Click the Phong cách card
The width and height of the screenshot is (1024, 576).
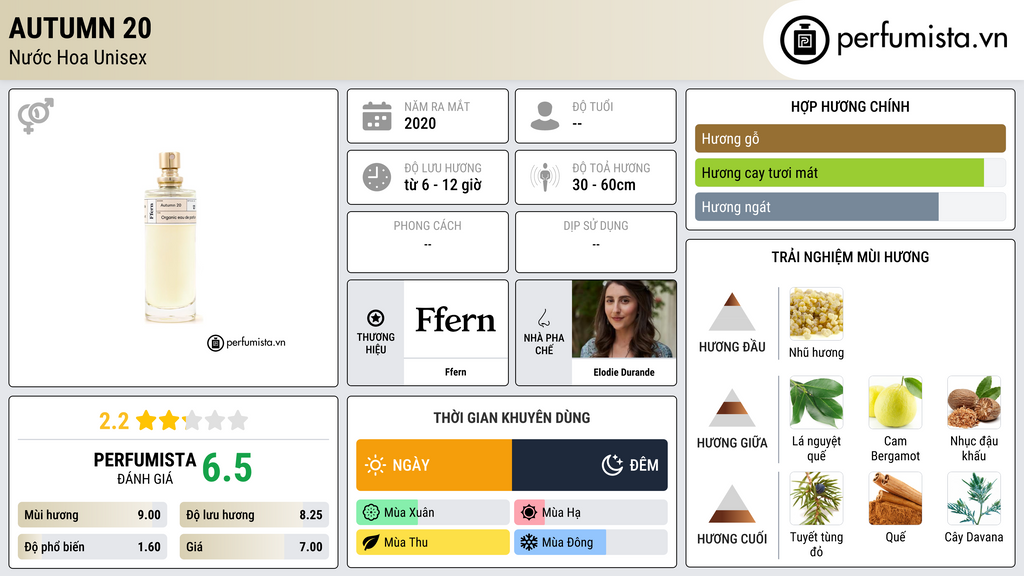[x=428, y=242]
